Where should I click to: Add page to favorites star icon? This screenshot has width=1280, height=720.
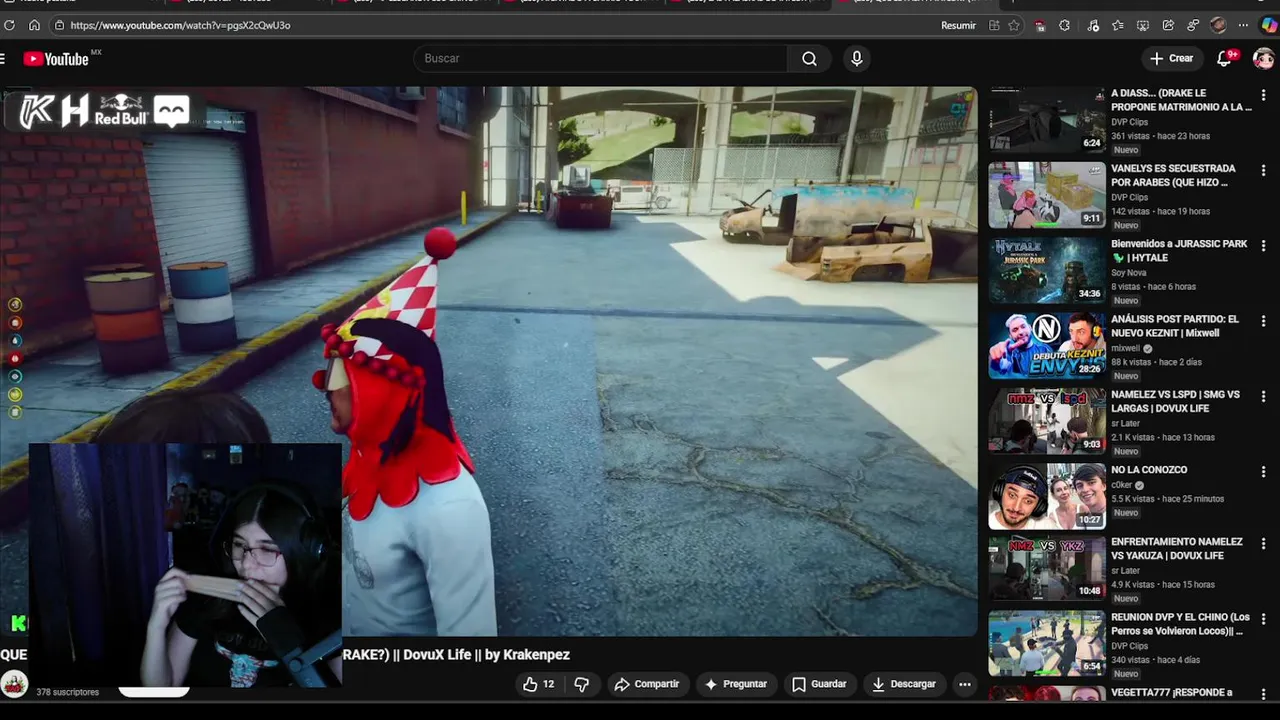[x=1014, y=25]
